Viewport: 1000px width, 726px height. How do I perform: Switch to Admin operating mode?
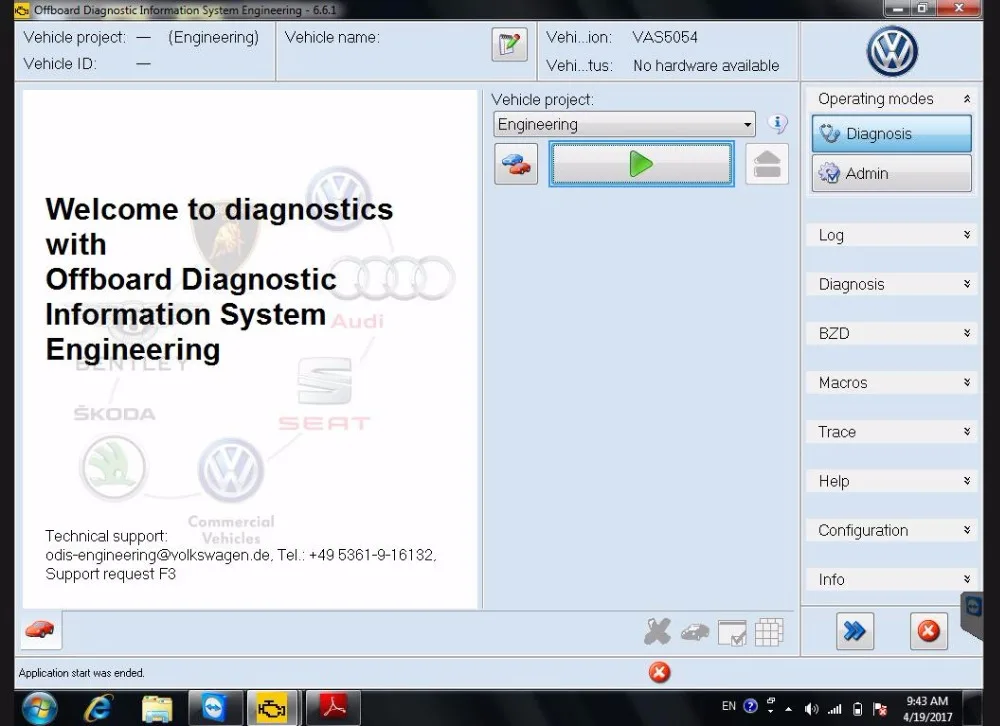[x=892, y=173]
